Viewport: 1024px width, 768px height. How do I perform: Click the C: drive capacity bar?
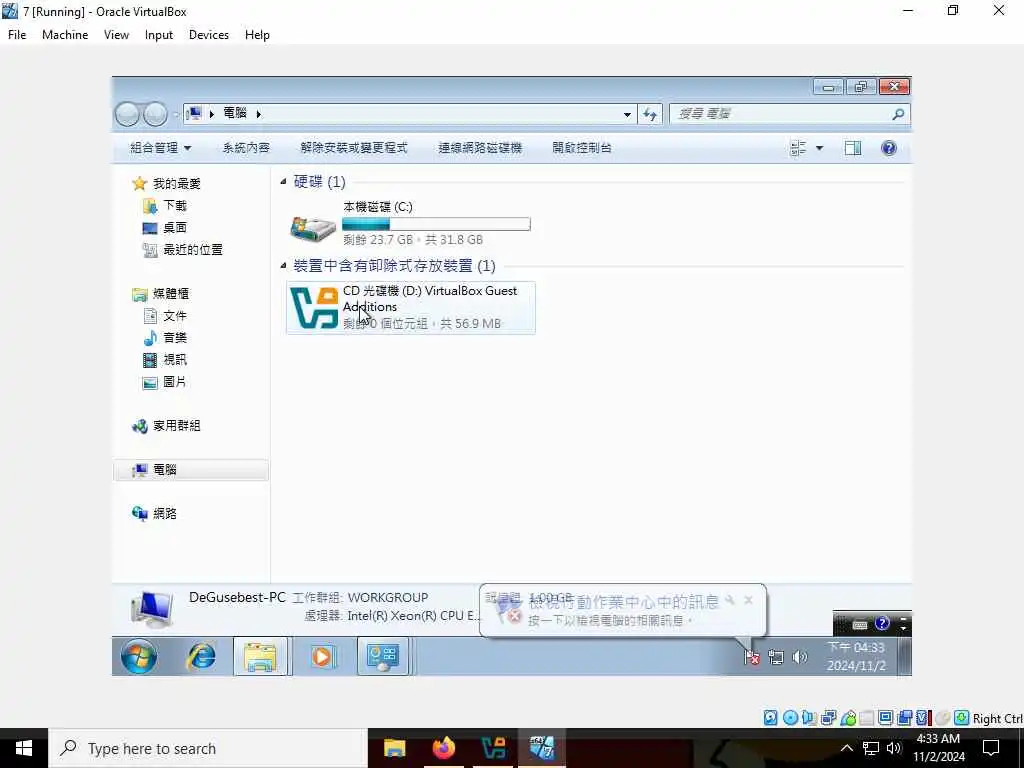(436, 225)
